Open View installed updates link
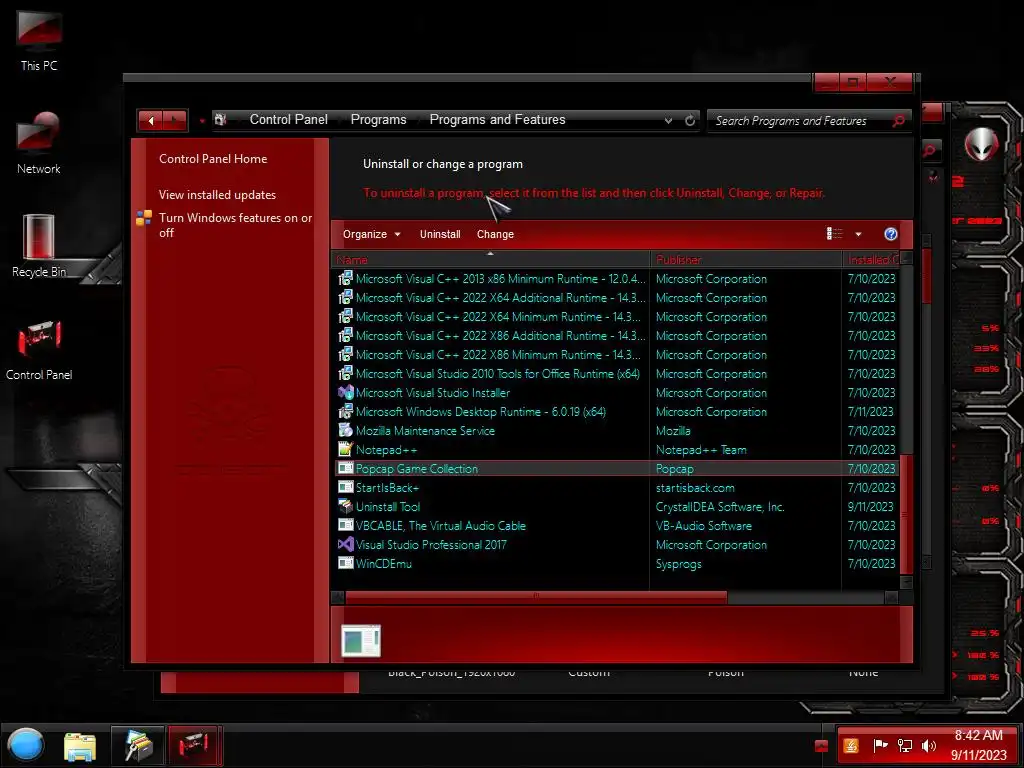This screenshot has width=1024, height=768. [217, 195]
